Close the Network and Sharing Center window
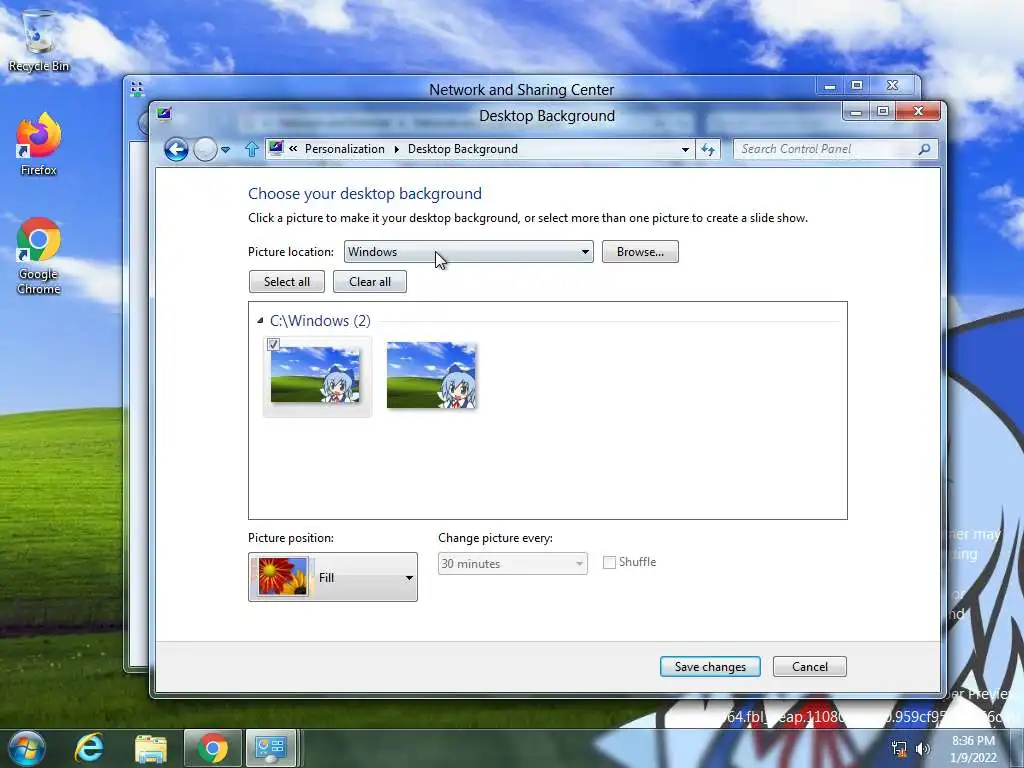This screenshot has height=768, width=1024. point(893,86)
